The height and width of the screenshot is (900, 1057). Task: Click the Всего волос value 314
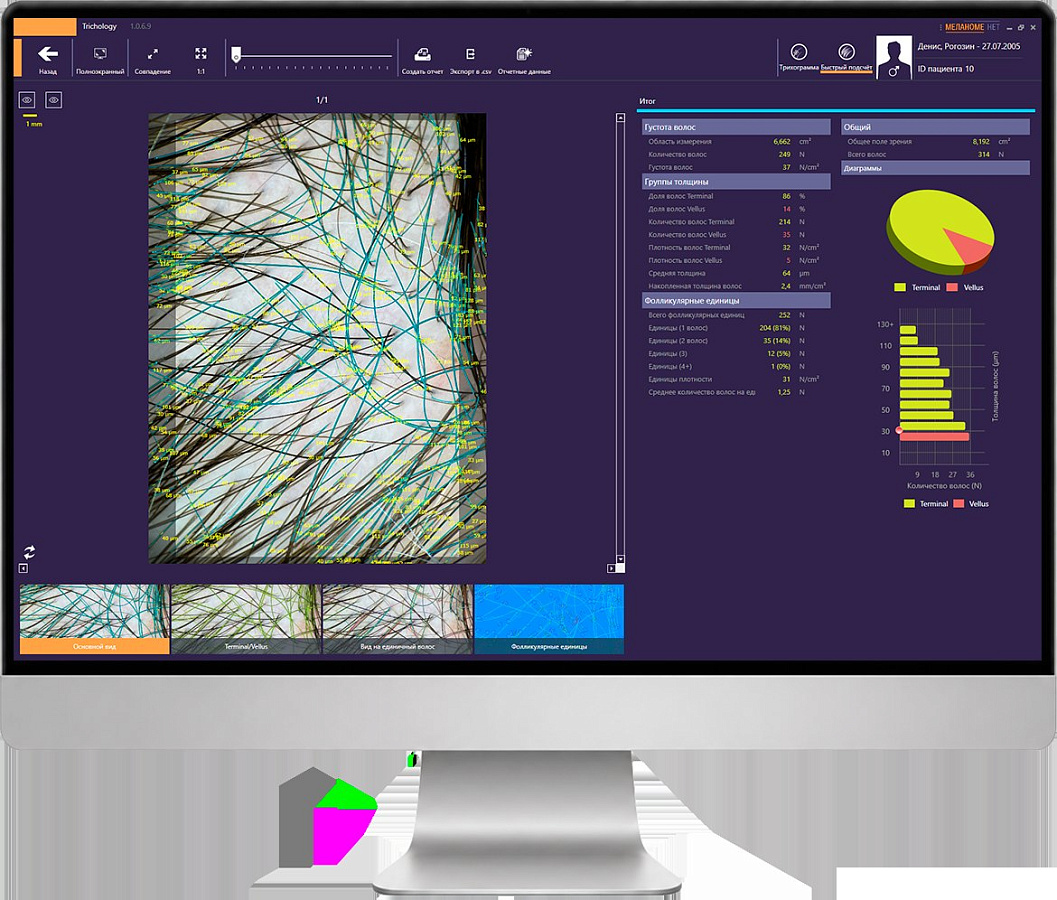click(x=984, y=154)
